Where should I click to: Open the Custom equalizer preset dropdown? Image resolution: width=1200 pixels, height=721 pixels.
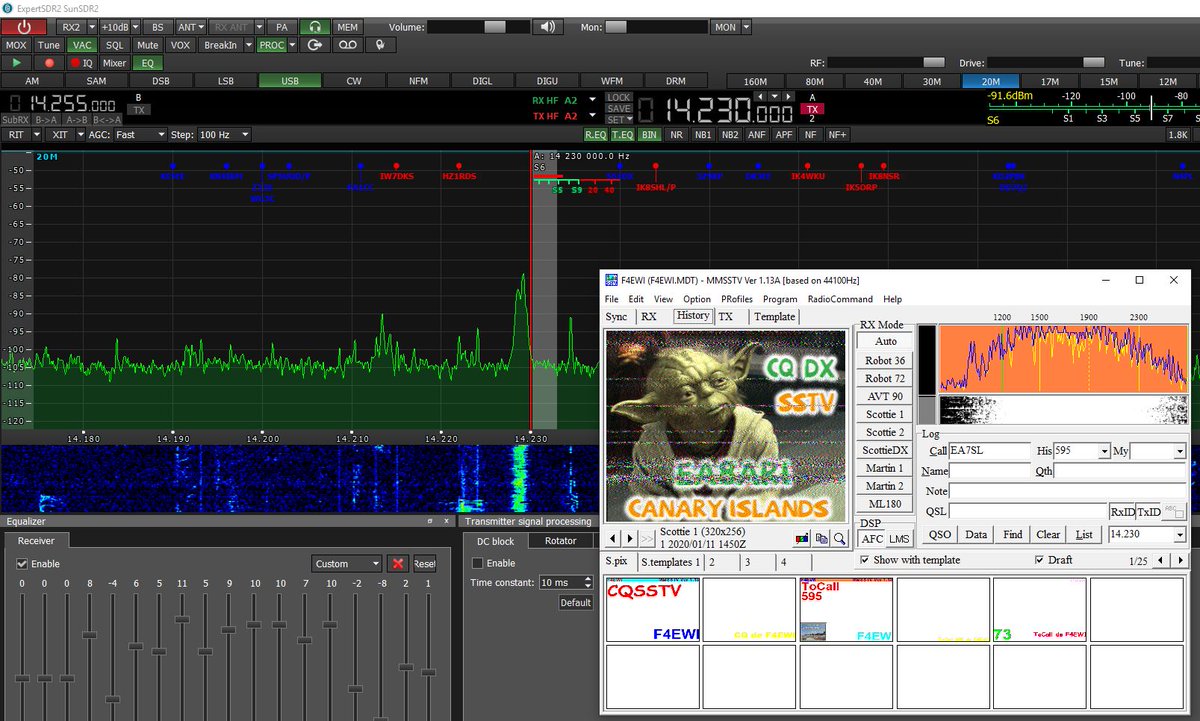(x=347, y=564)
